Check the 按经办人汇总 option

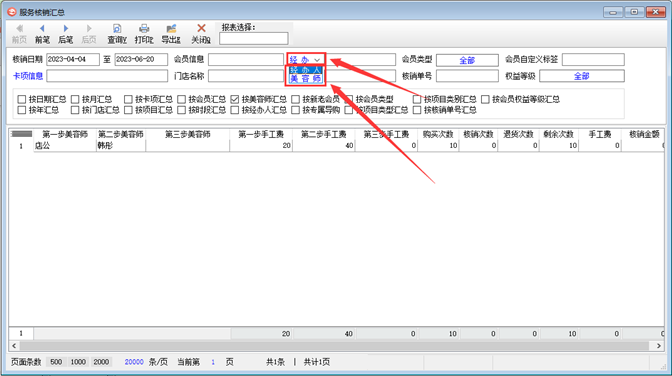(x=234, y=110)
